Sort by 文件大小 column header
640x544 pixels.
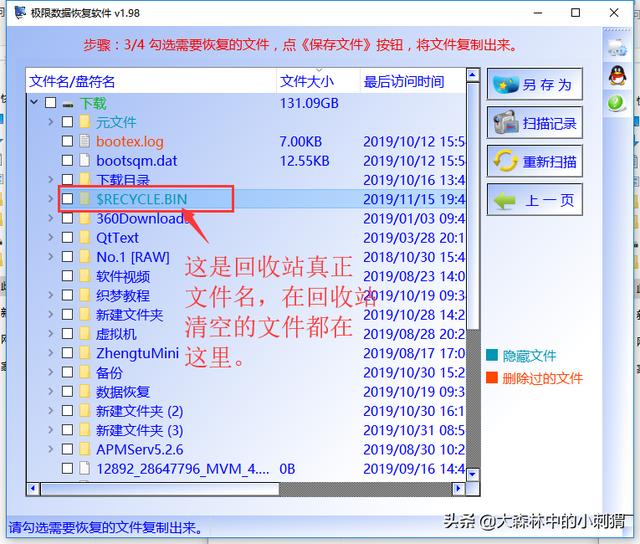pos(318,81)
